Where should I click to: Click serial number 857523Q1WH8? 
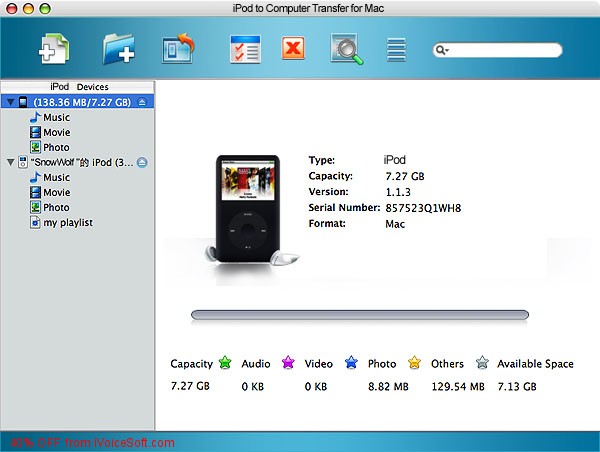pyautogui.click(x=423, y=208)
